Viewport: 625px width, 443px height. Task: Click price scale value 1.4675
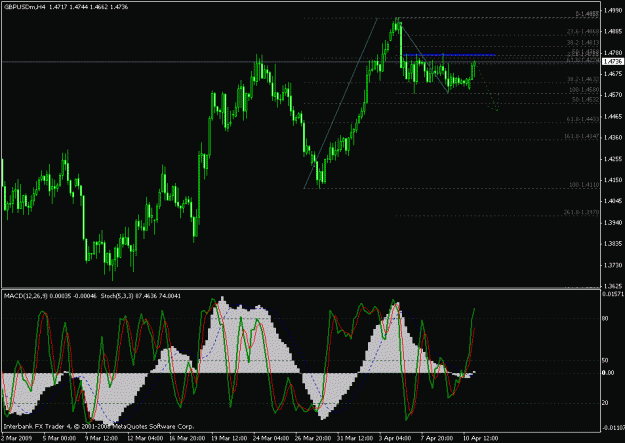click(x=613, y=74)
